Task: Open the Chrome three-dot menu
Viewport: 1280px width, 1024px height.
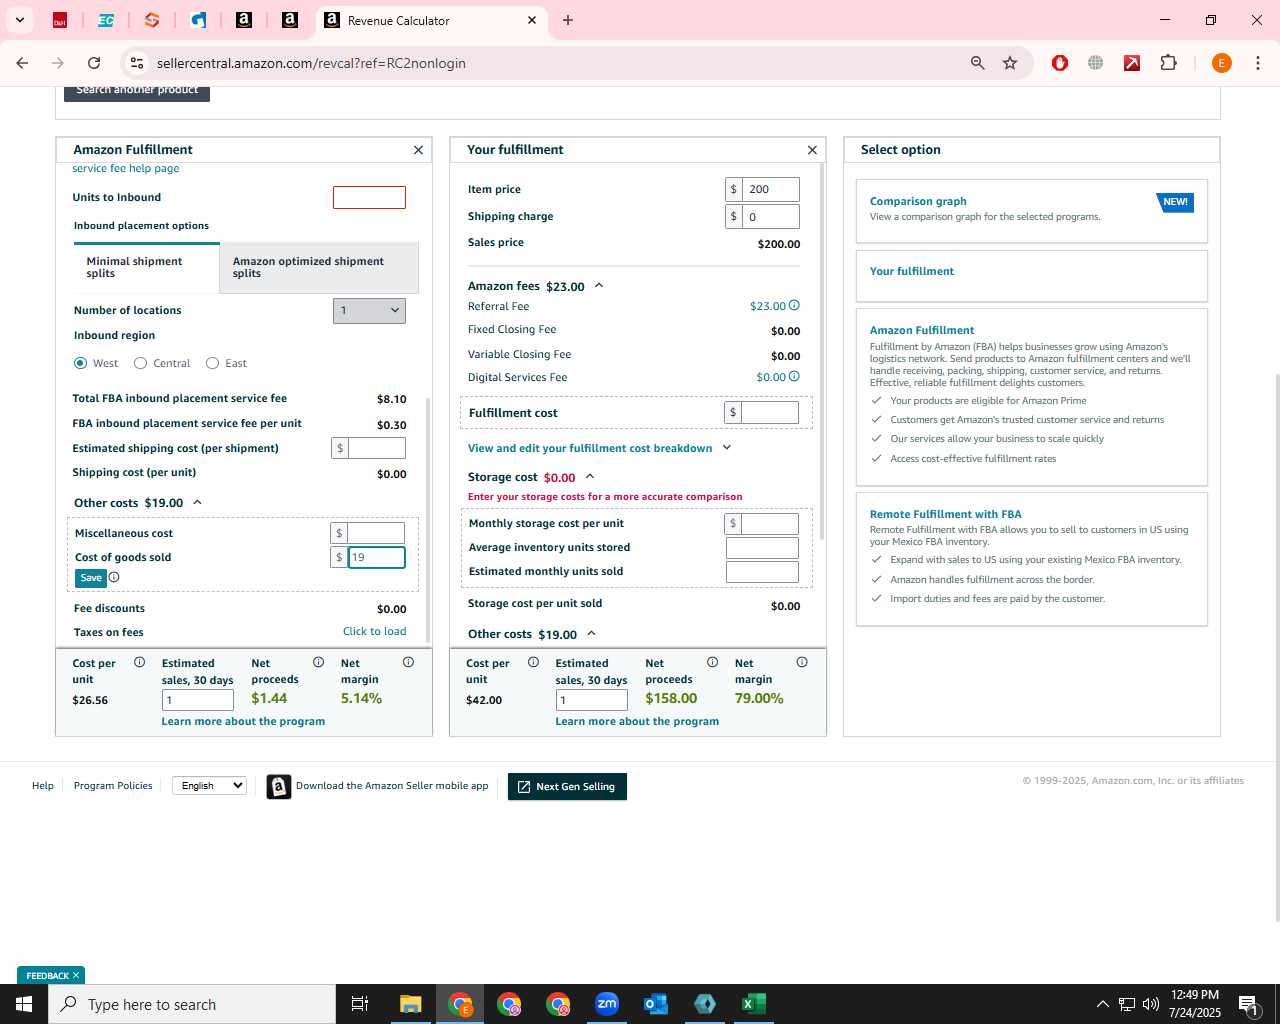Action: click(x=1258, y=63)
